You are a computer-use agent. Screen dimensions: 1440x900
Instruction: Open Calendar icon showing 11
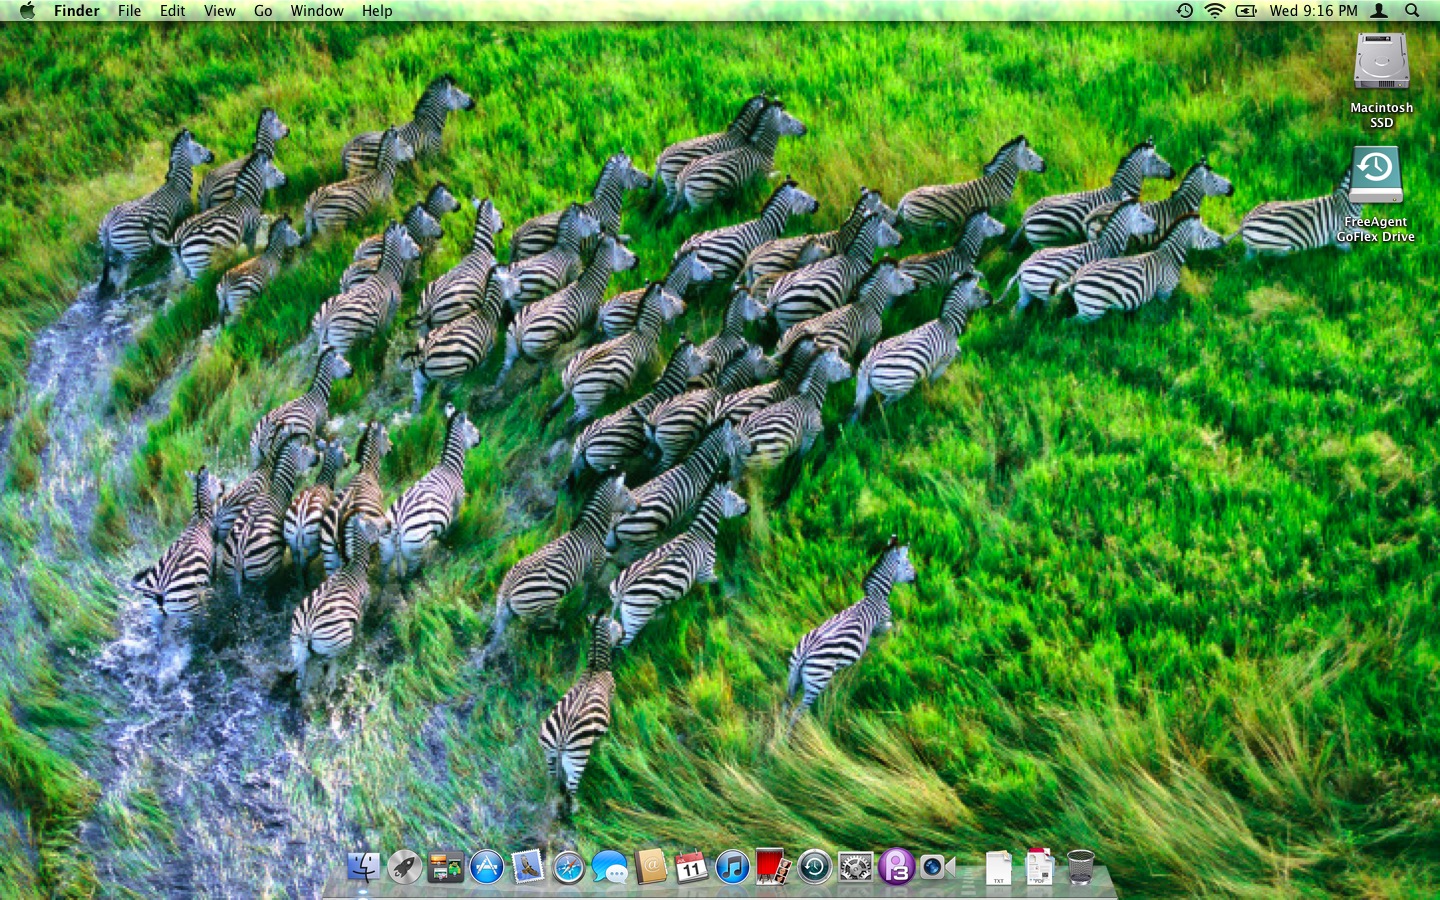click(691, 867)
